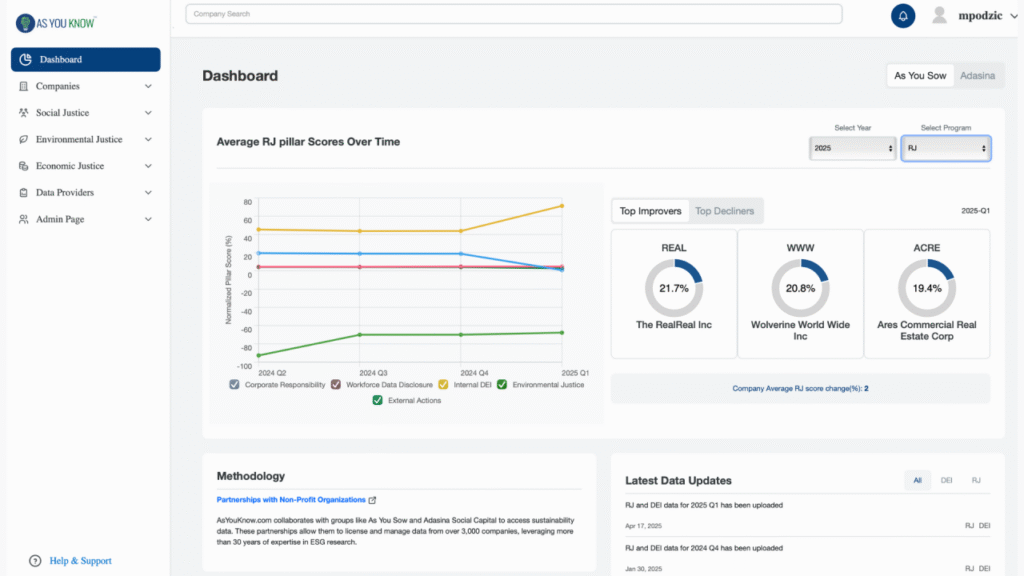Click the 2025 Q1 data upload entry
The height and width of the screenshot is (576, 1024).
click(x=703, y=505)
